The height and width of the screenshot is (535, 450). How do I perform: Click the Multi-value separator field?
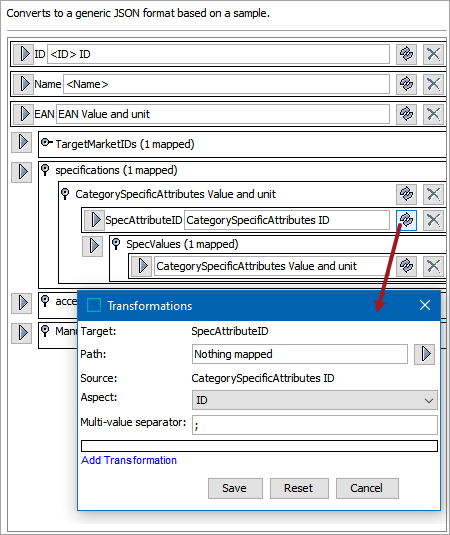pos(315,425)
